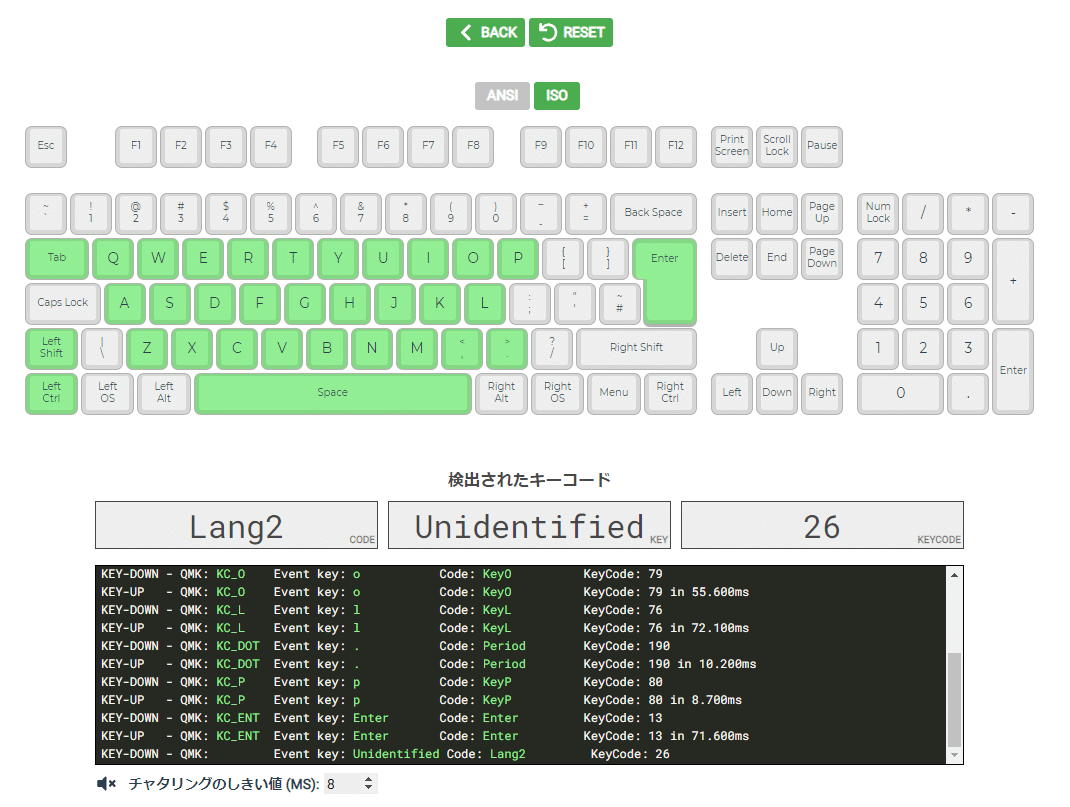Decrease chattering threshold with down arrow
This screenshot has width=1070, height=807.
pos(368,788)
